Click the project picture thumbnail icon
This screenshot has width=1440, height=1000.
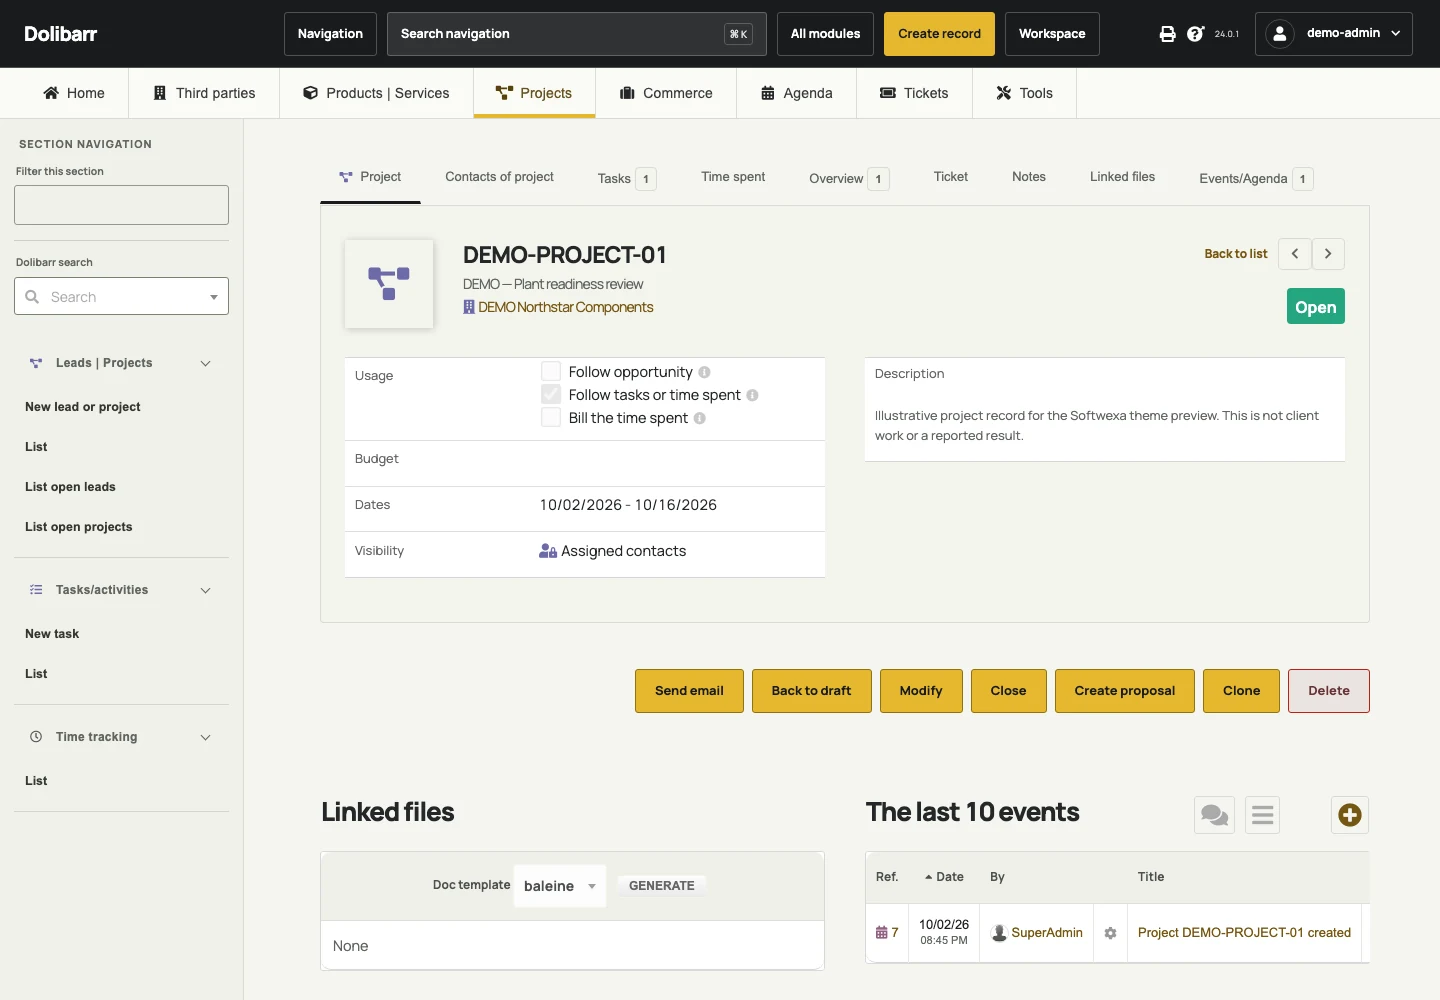pos(389,284)
